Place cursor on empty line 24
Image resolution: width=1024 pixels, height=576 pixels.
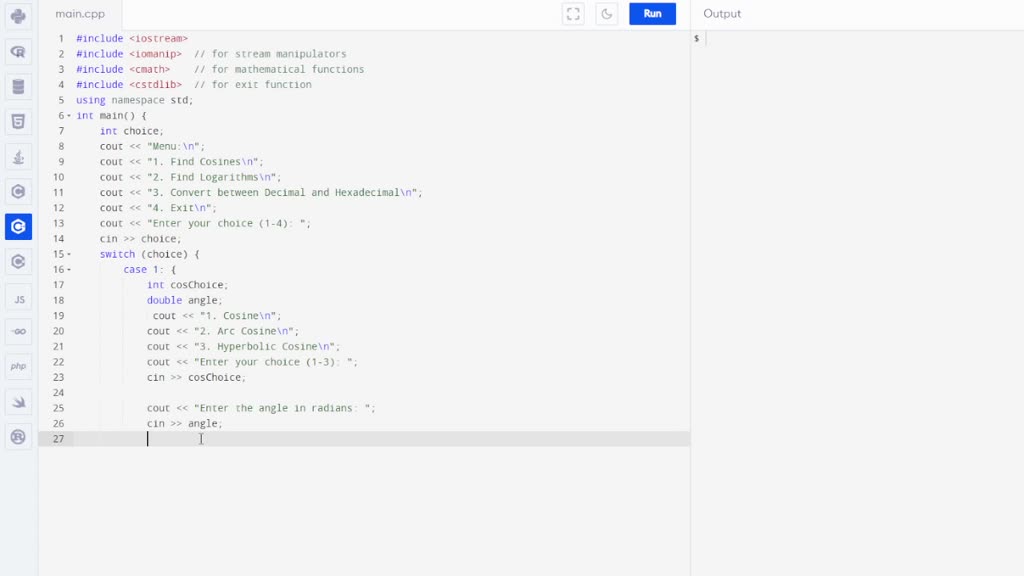tap(382, 392)
